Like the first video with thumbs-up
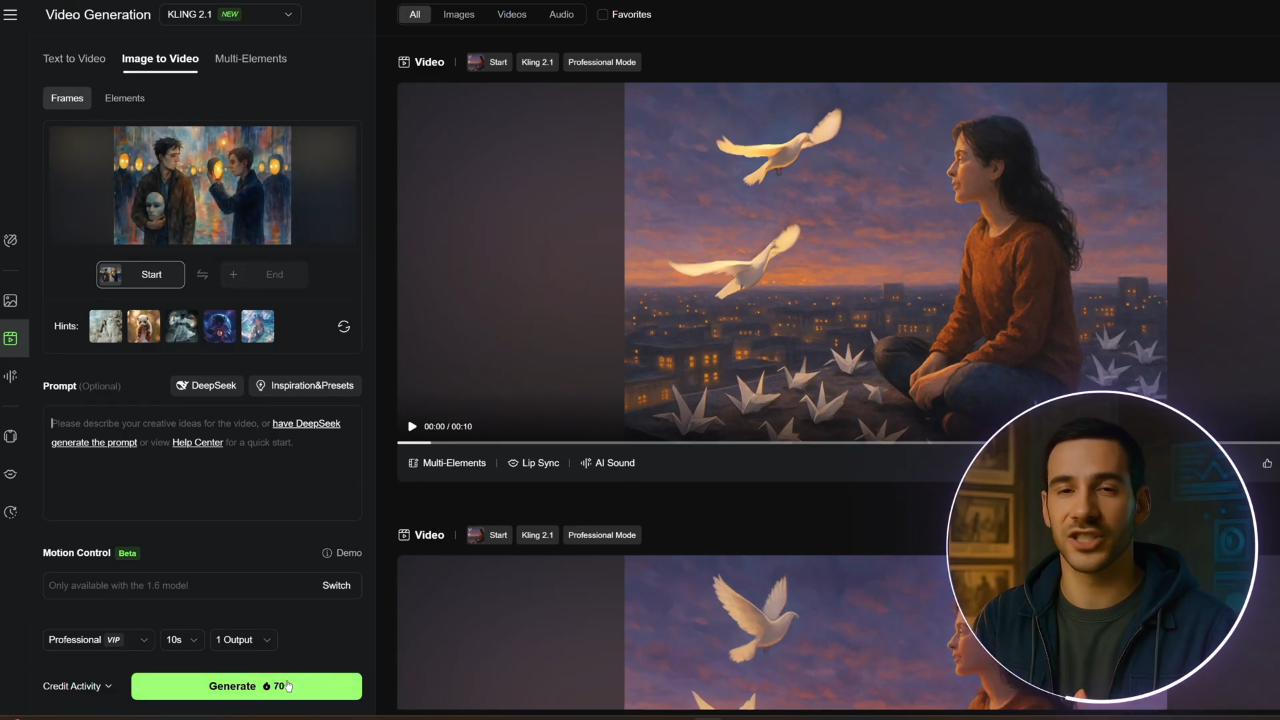This screenshot has width=1280, height=720. coord(1267,463)
